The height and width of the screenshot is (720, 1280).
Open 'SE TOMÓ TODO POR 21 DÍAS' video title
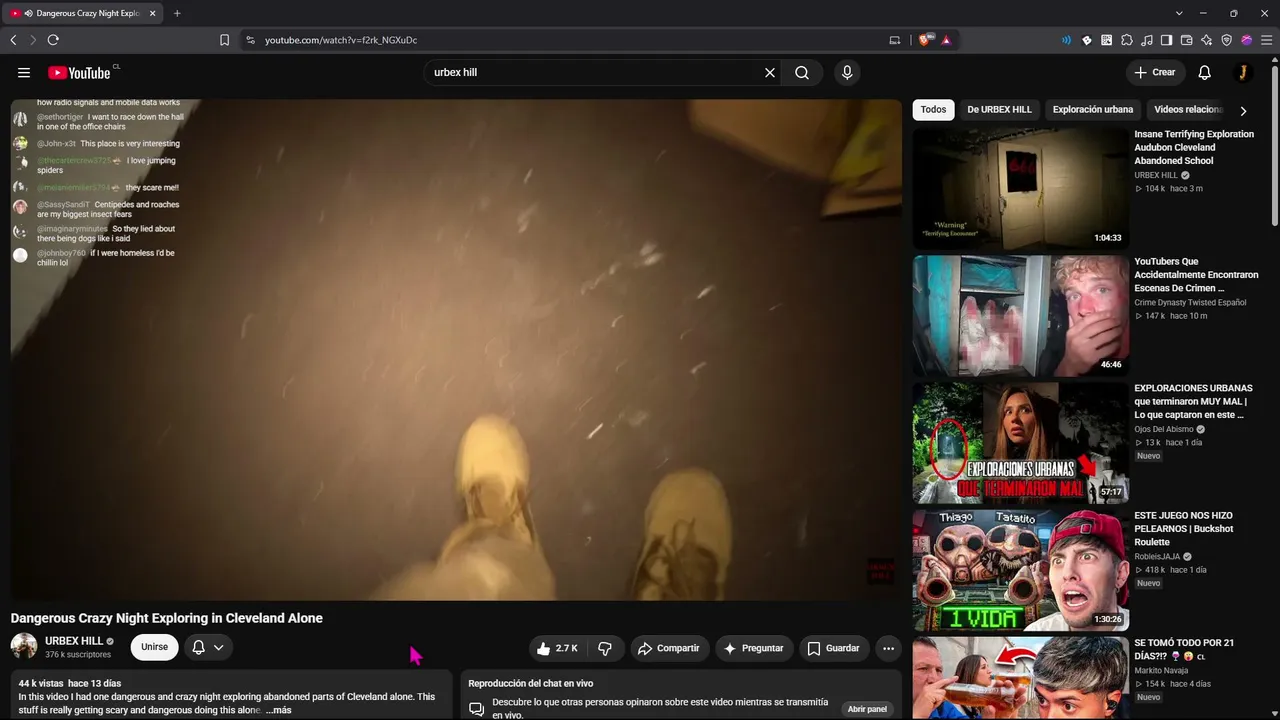click(1184, 649)
